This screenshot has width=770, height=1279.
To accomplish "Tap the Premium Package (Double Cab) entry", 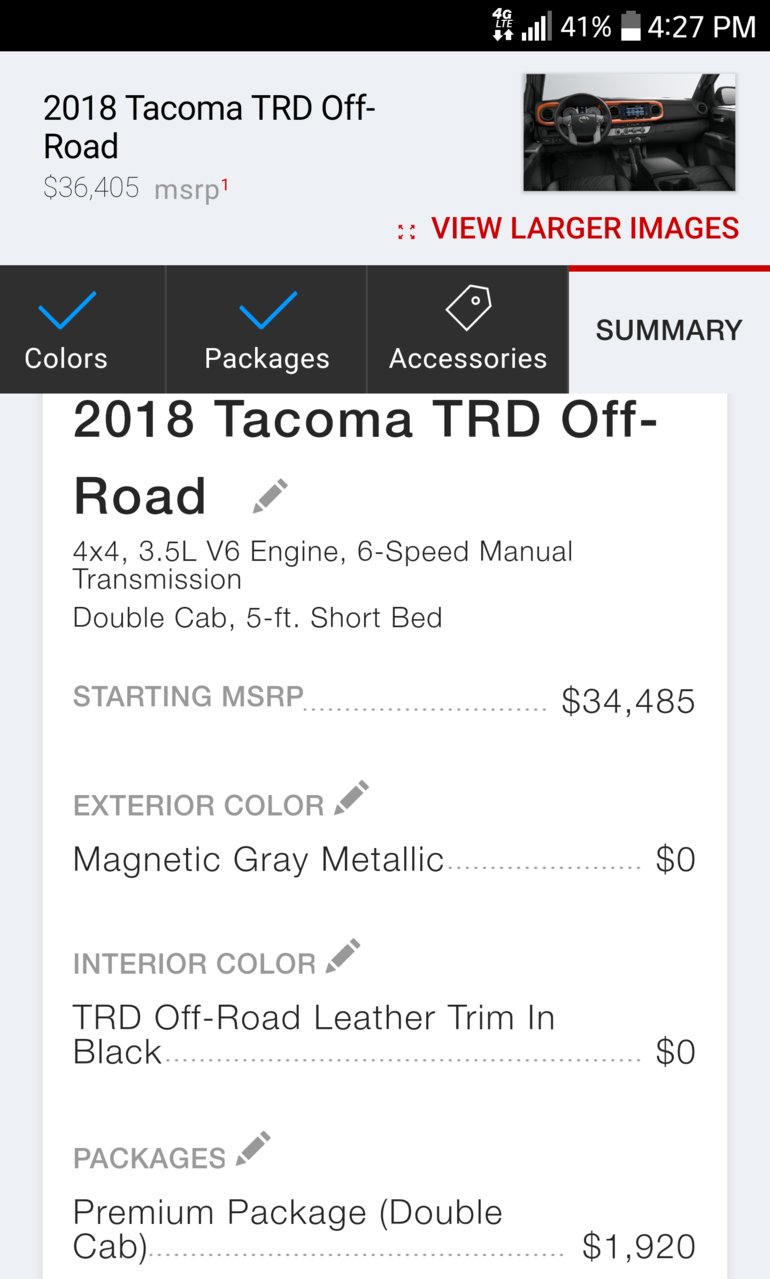I will pos(384,1229).
